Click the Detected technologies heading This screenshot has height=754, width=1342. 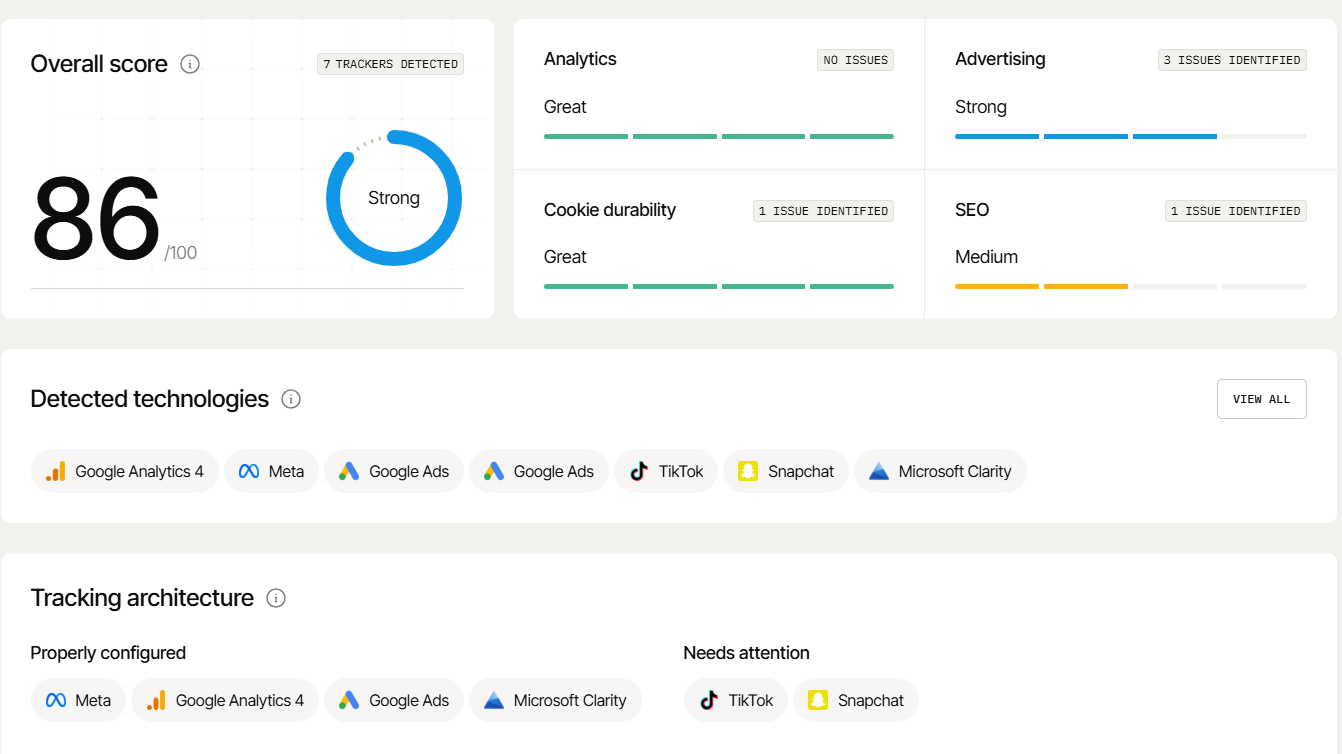(x=150, y=399)
